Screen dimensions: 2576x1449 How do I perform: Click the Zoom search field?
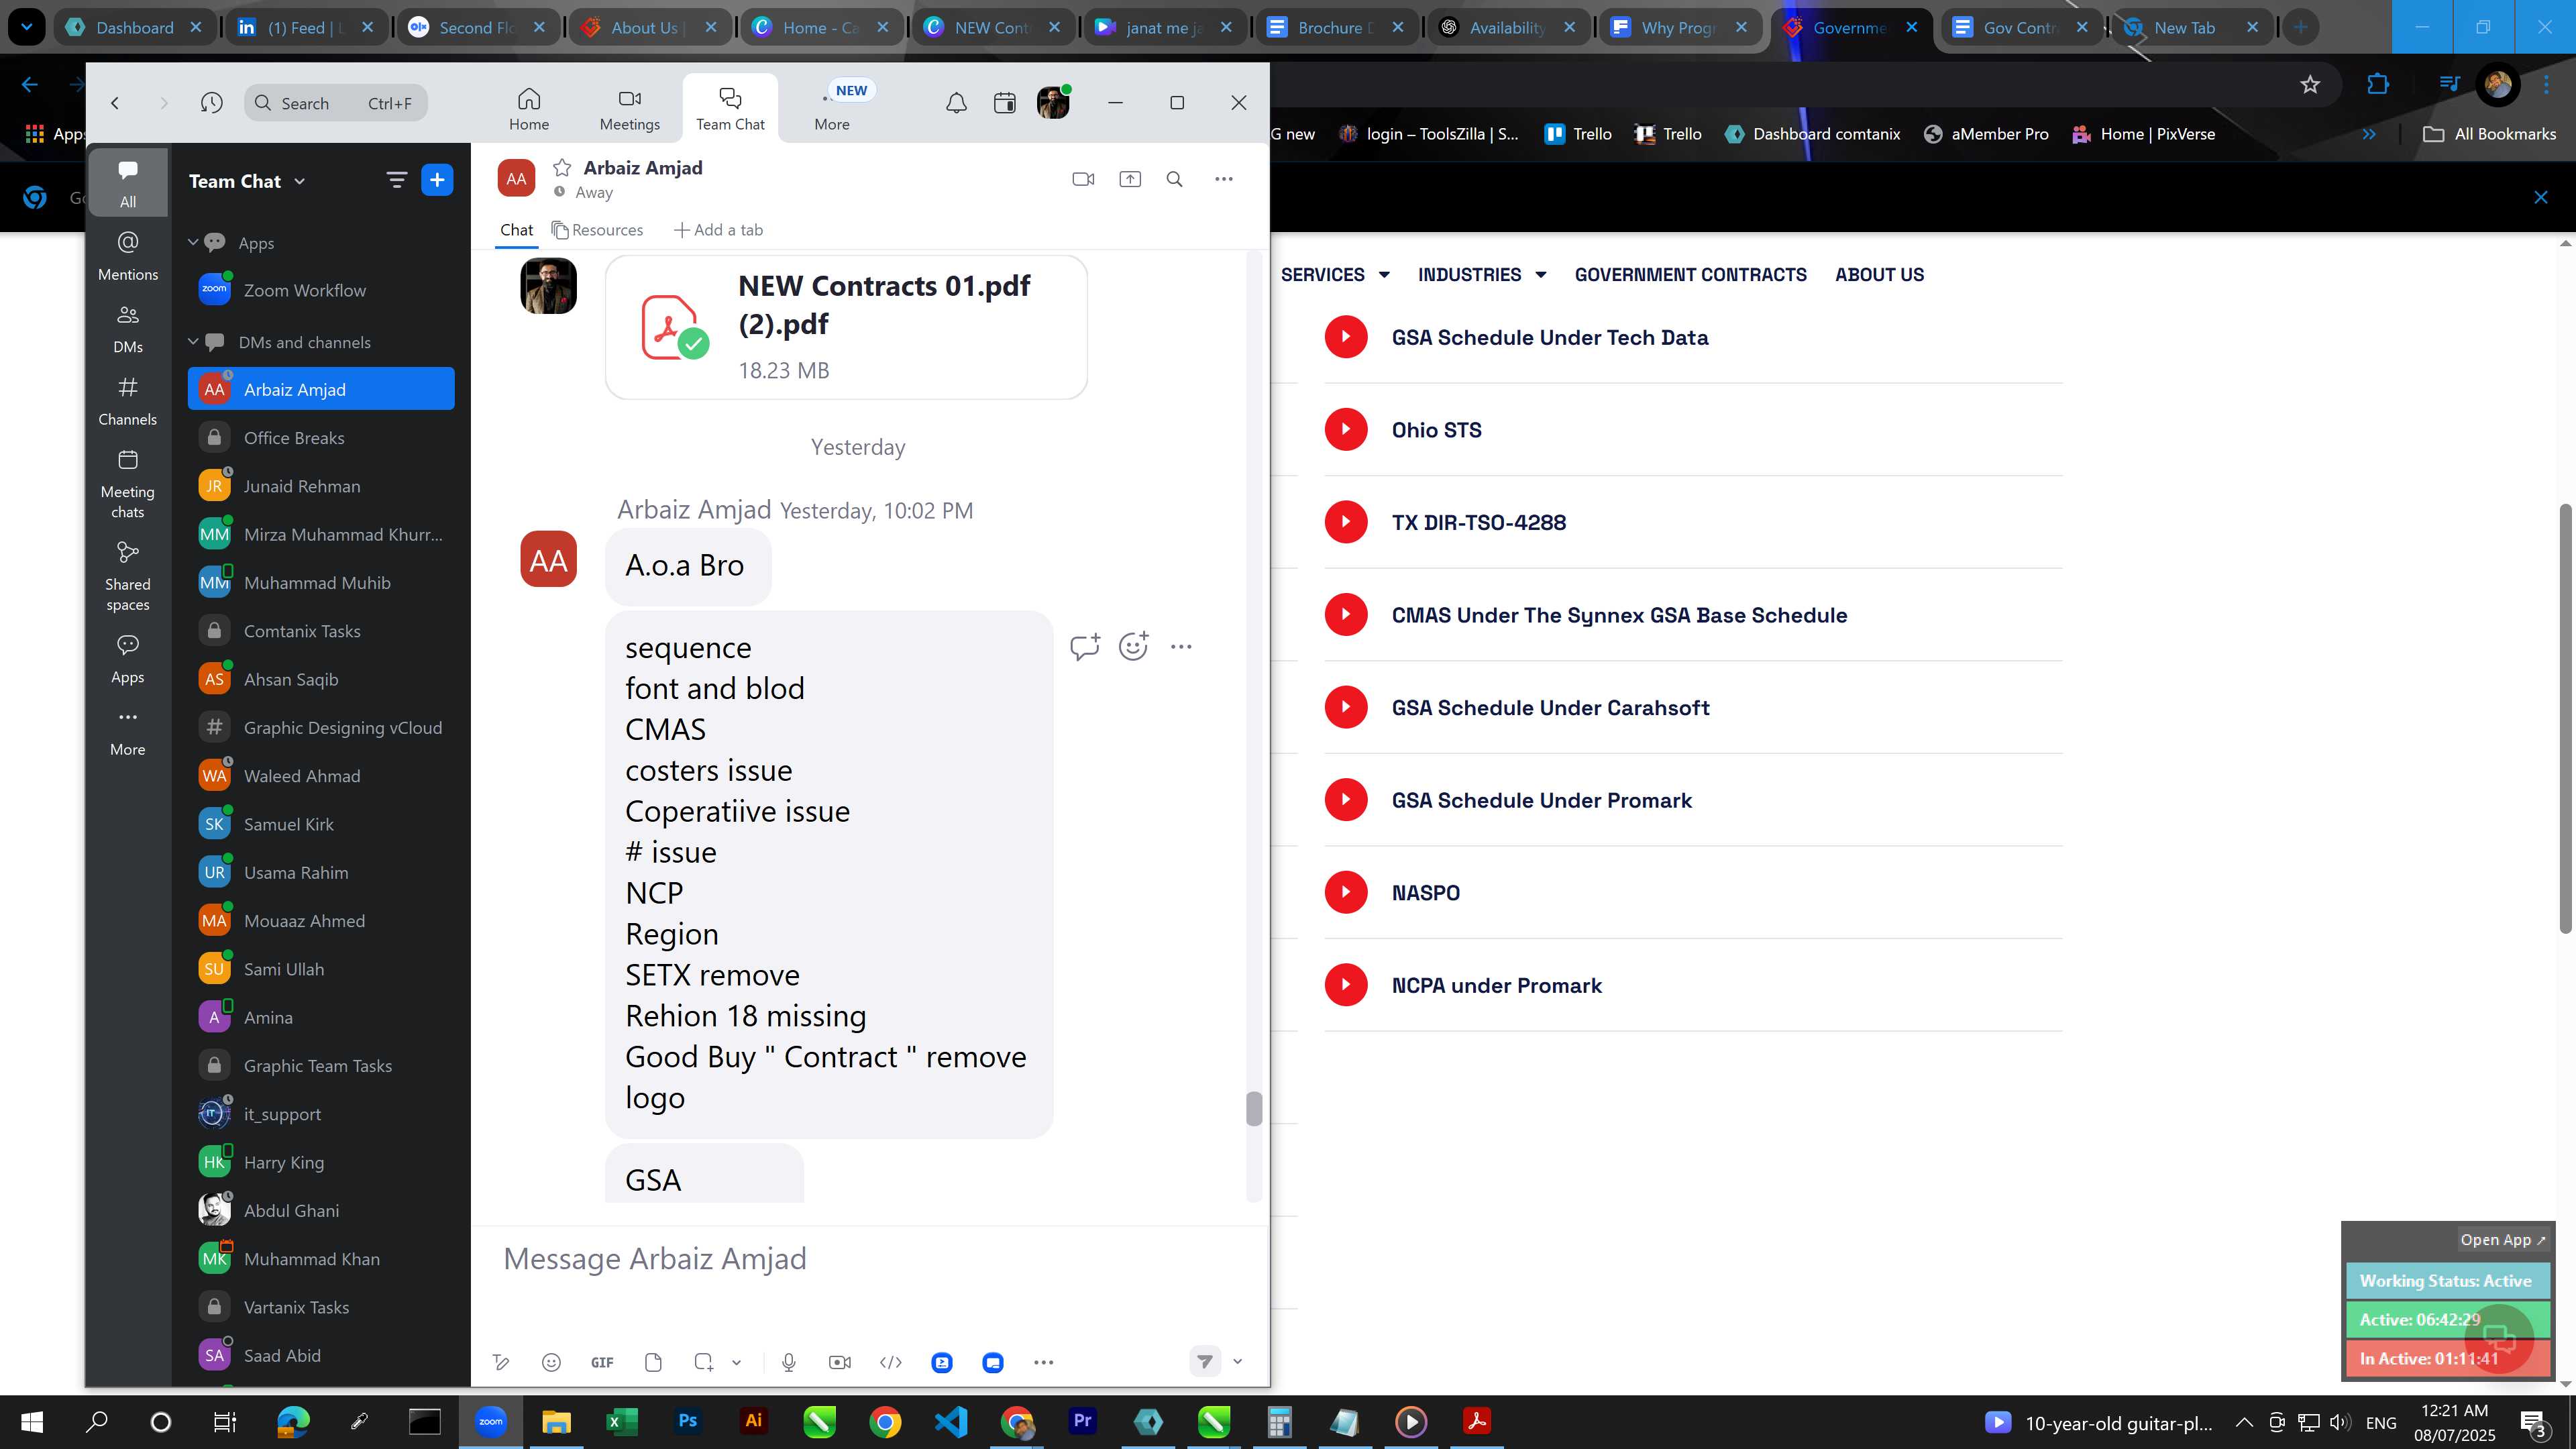[x=336, y=103]
